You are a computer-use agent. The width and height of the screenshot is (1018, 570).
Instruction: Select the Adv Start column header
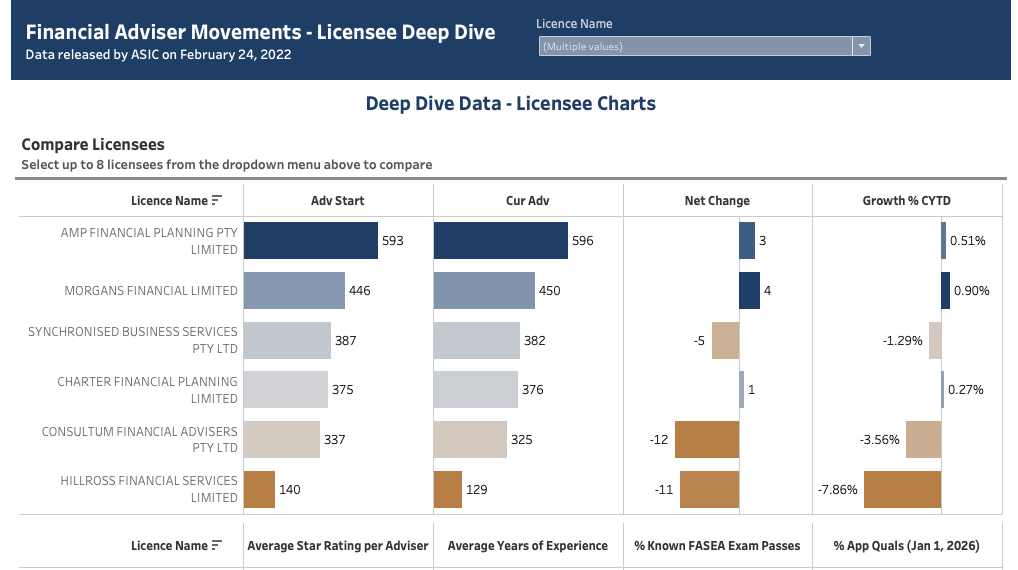point(338,201)
